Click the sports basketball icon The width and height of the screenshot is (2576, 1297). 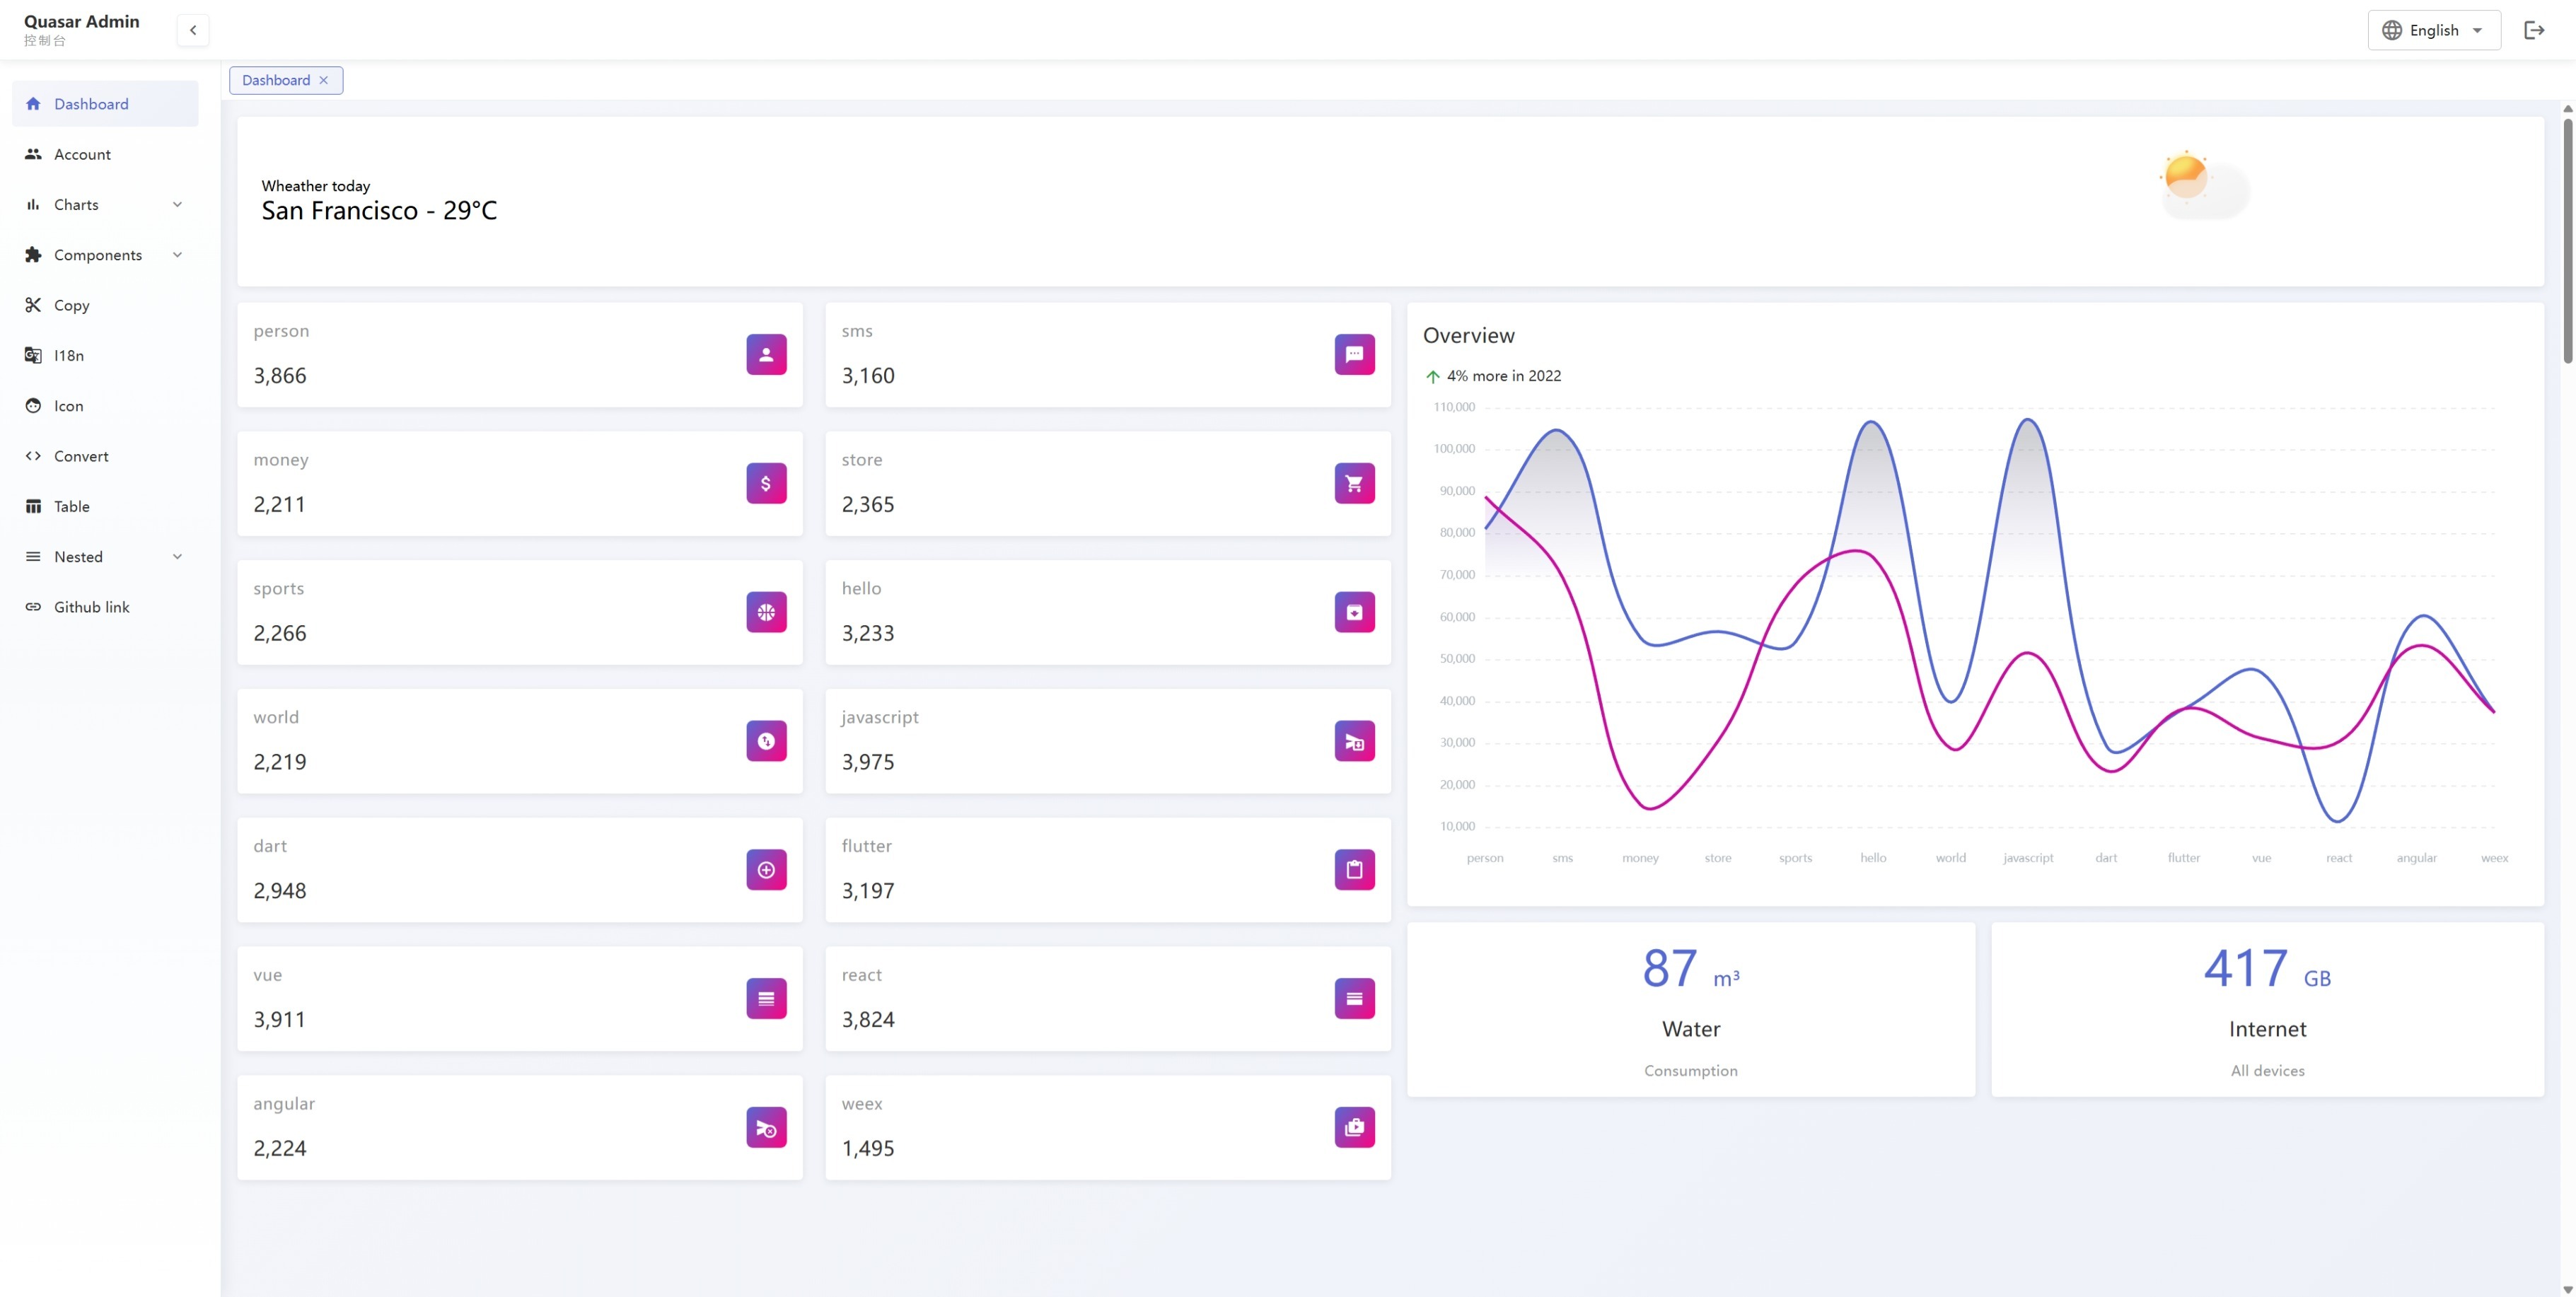point(766,612)
